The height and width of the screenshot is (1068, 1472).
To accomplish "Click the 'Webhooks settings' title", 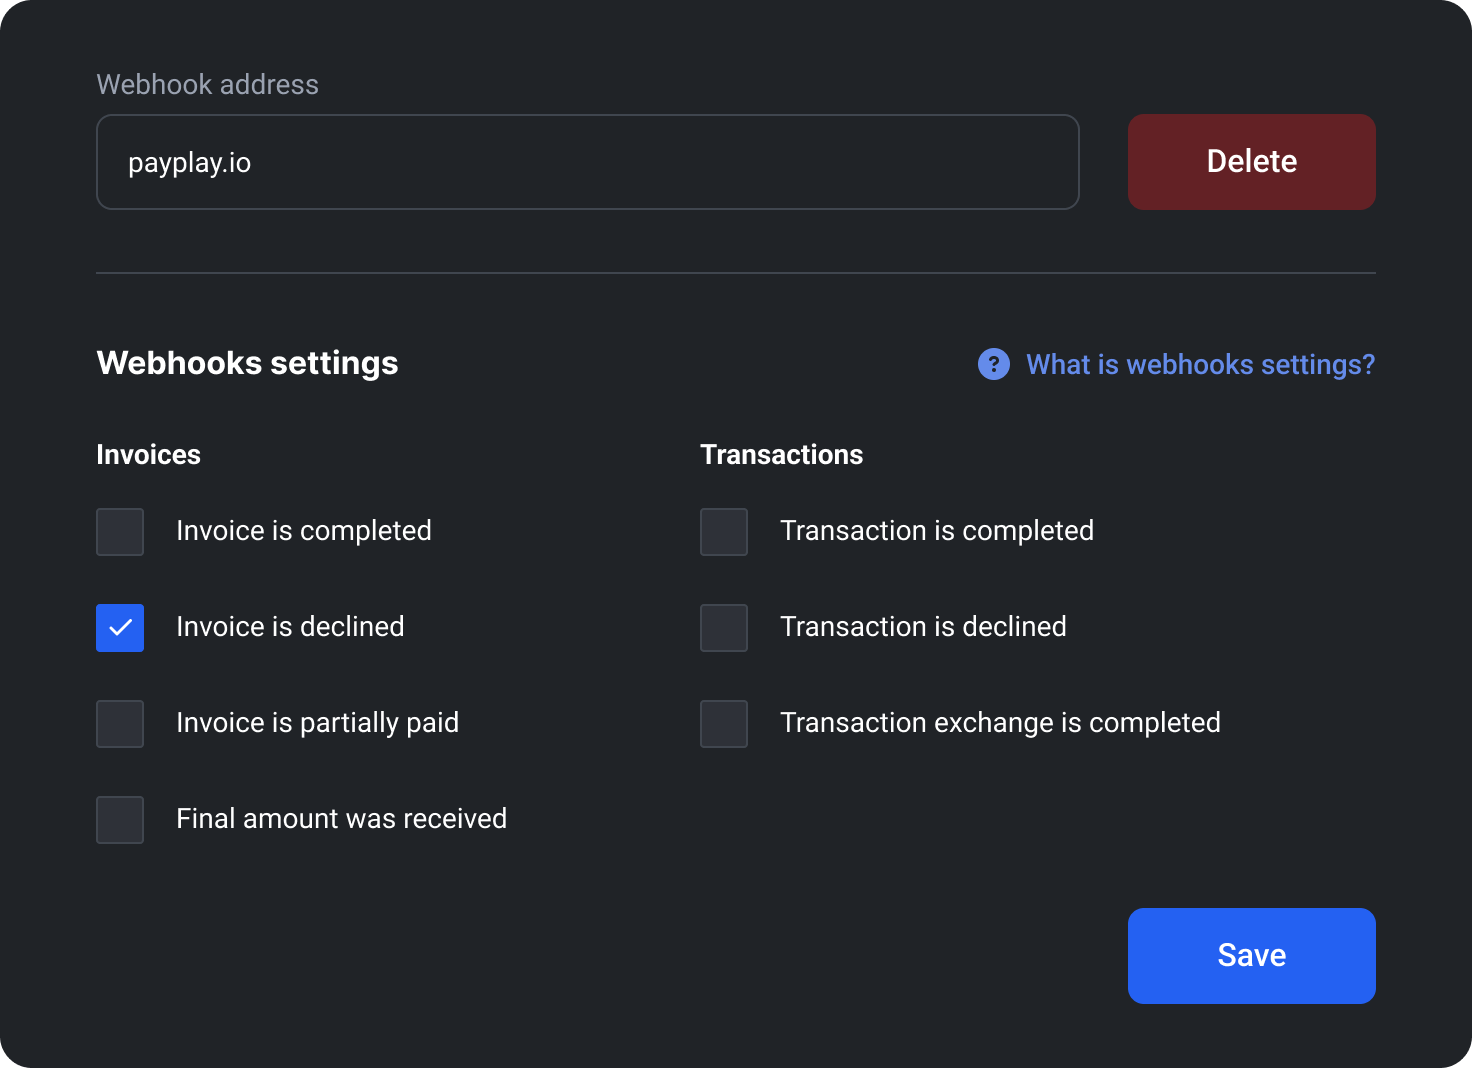I will (x=247, y=363).
